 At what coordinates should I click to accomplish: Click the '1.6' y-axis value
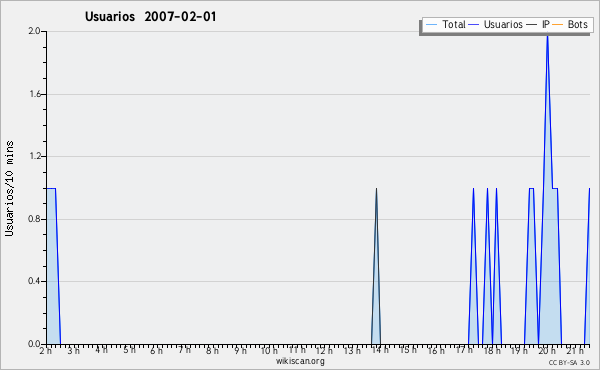(35, 94)
